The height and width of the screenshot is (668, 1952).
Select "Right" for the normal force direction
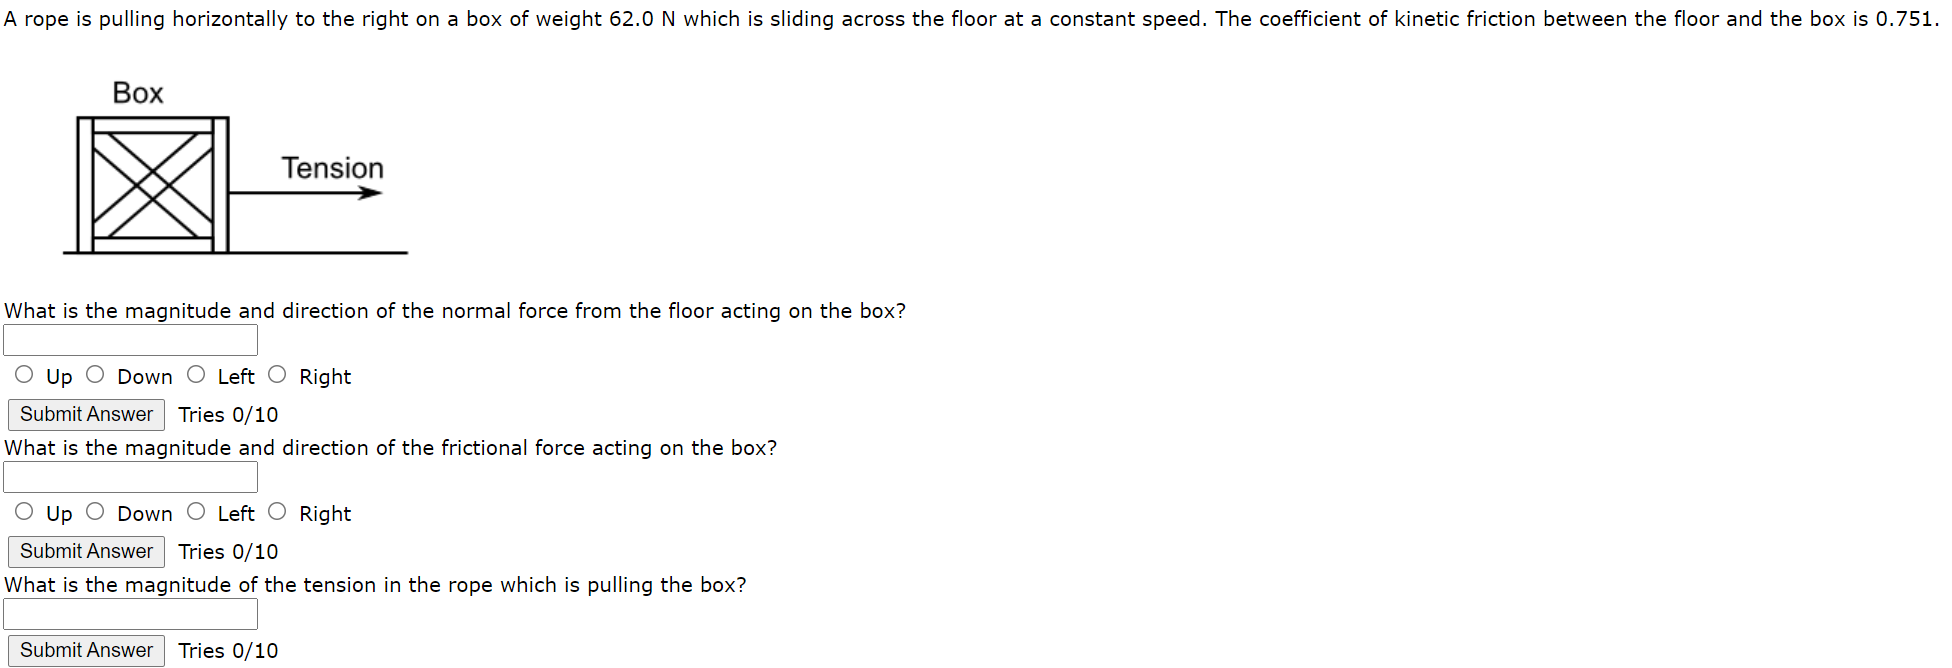(x=277, y=374)
